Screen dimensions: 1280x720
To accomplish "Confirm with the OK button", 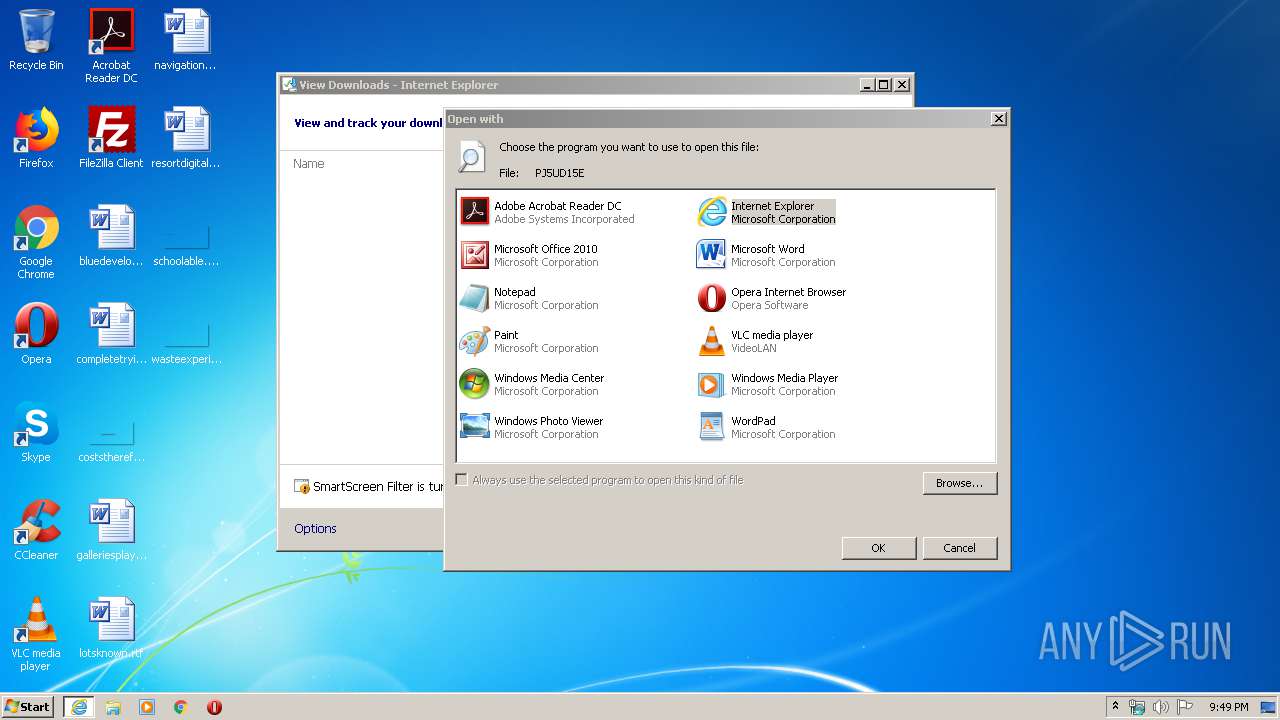I will [x=878, y=548].
